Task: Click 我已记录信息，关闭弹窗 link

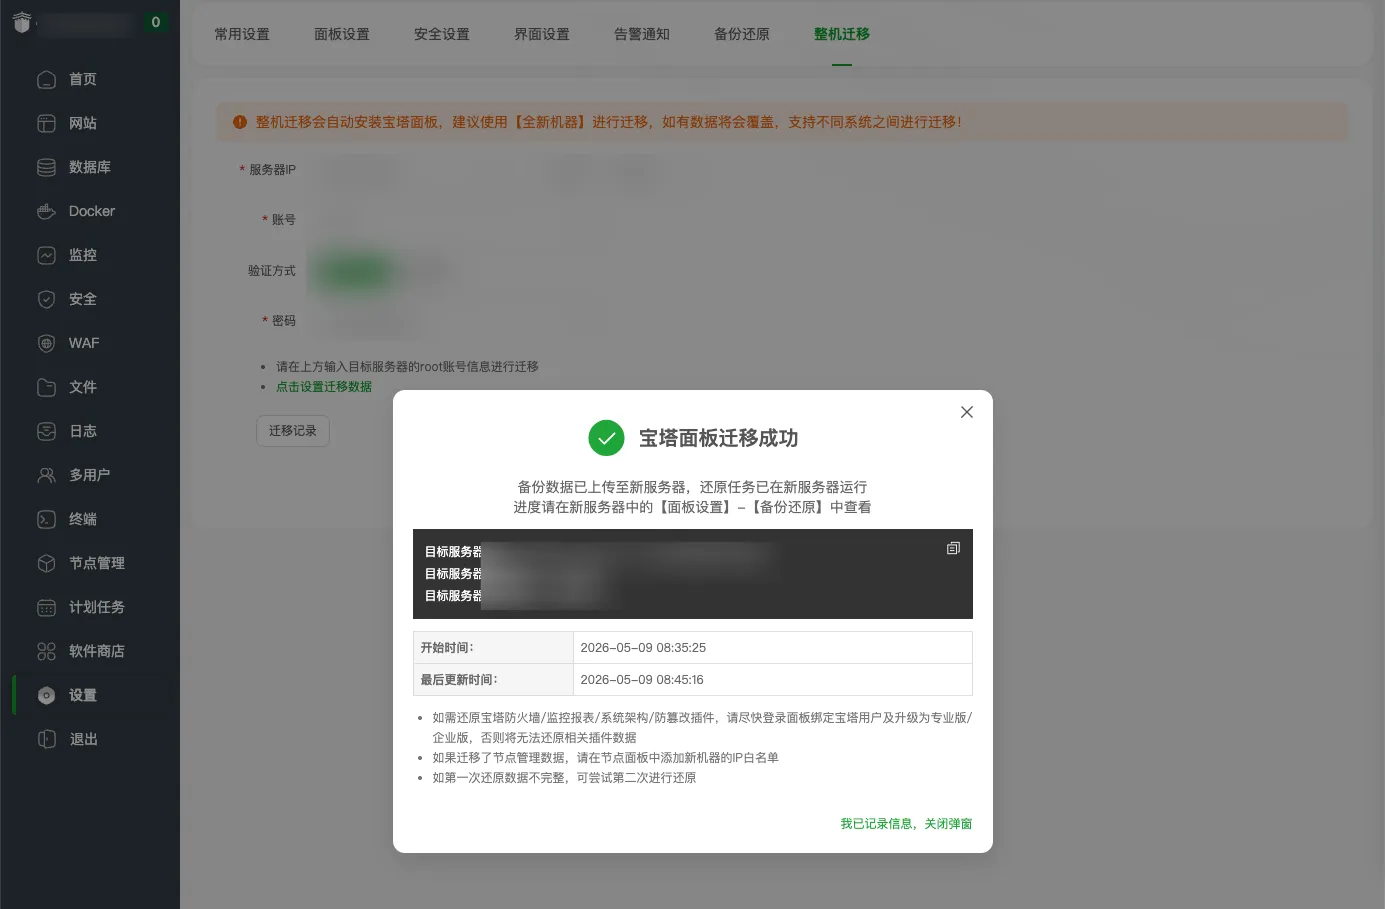Action: click(906, 824)
